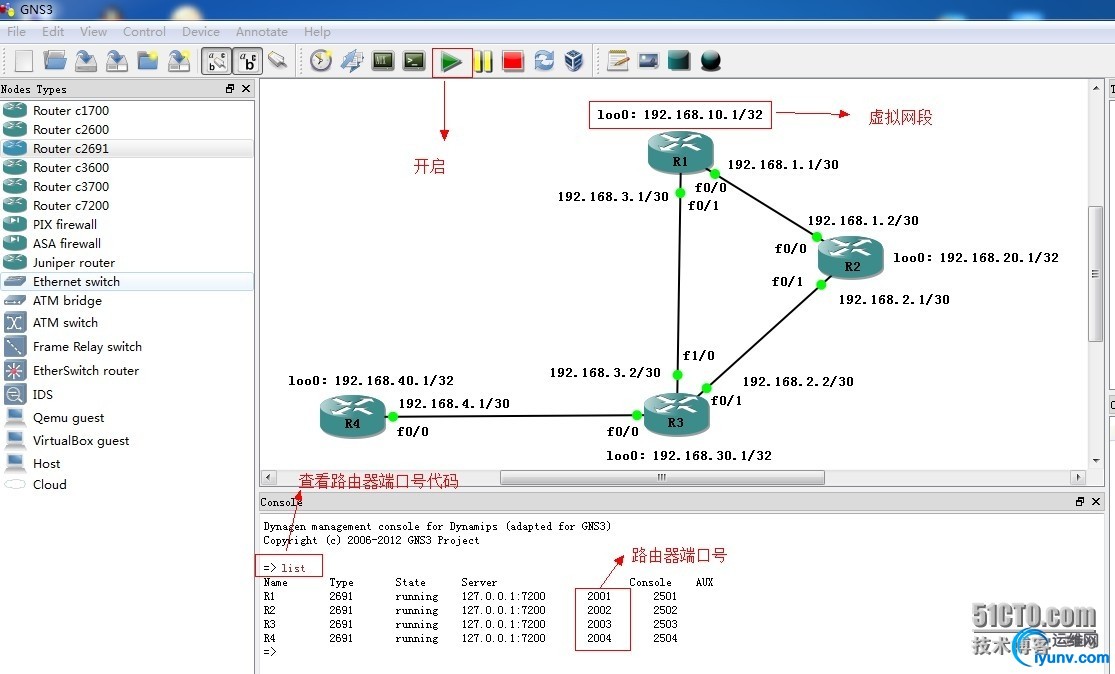Screen dimensions: 1115x674
Task: Click the topology scroll-up arrow
Action: click(1095, 87)
